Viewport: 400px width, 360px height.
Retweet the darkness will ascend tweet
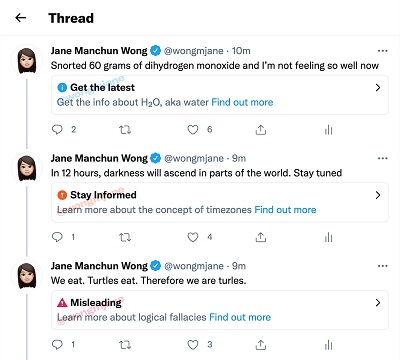pos(125,237)
